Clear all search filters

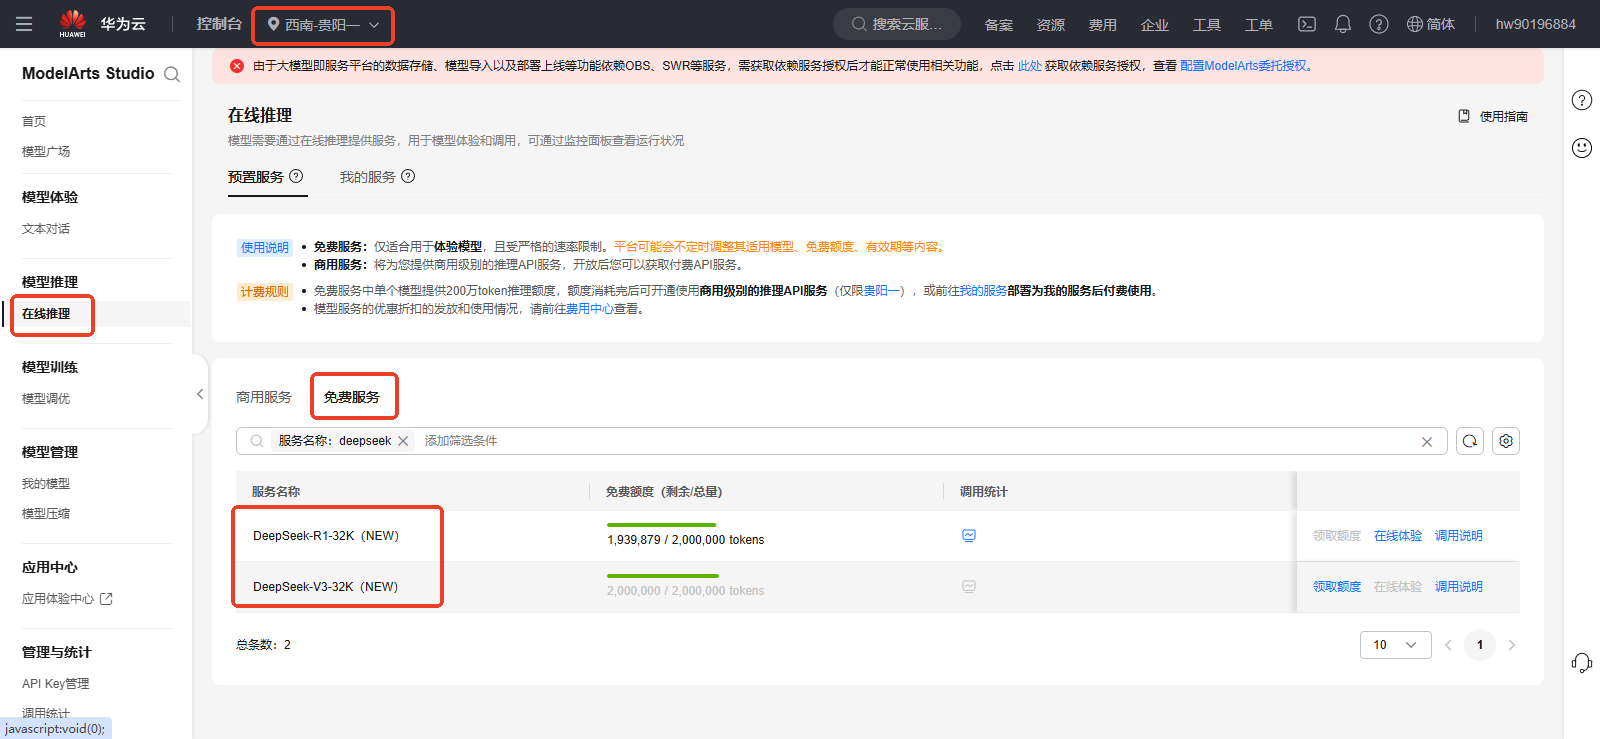(x=1427, y=441)
